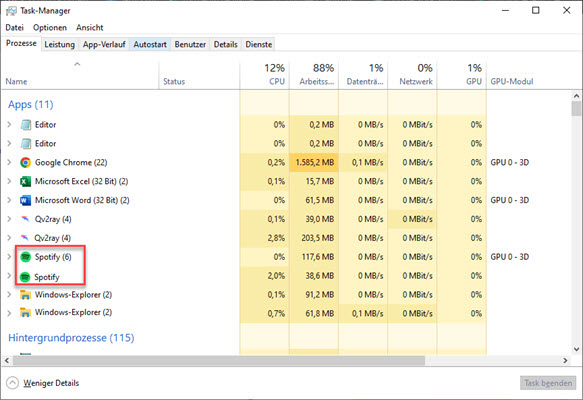Switch to the Details tab
This screenshot has height=400, width=583.
[x=226, y=45]
